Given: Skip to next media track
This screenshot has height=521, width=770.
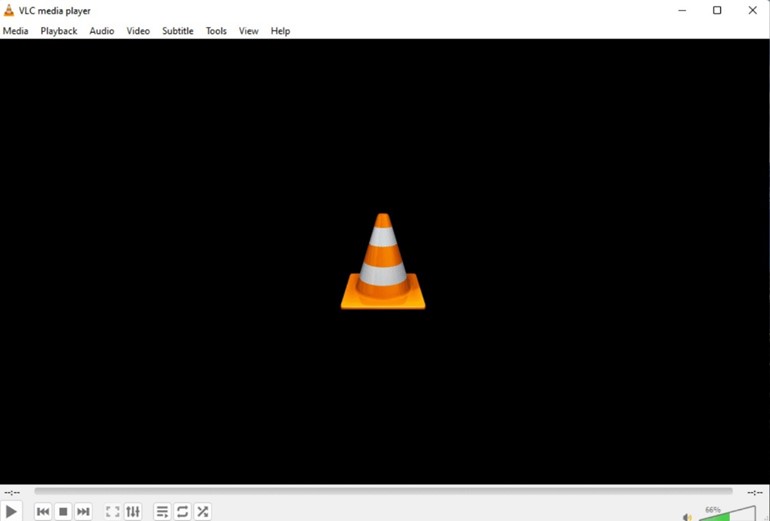Looking at the screenshot, I should point(83,512).
